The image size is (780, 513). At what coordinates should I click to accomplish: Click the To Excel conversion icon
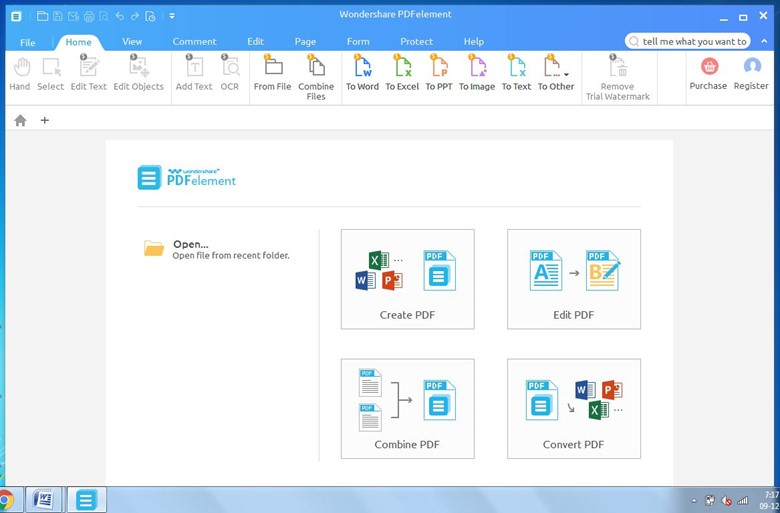pyautogui.click(x=402, y=72)
